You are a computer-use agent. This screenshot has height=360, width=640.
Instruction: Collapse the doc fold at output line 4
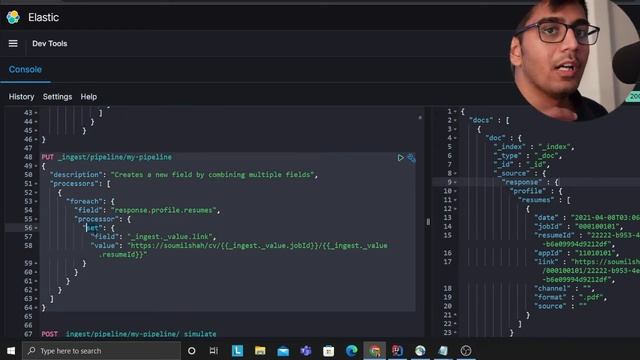(455, 138)
